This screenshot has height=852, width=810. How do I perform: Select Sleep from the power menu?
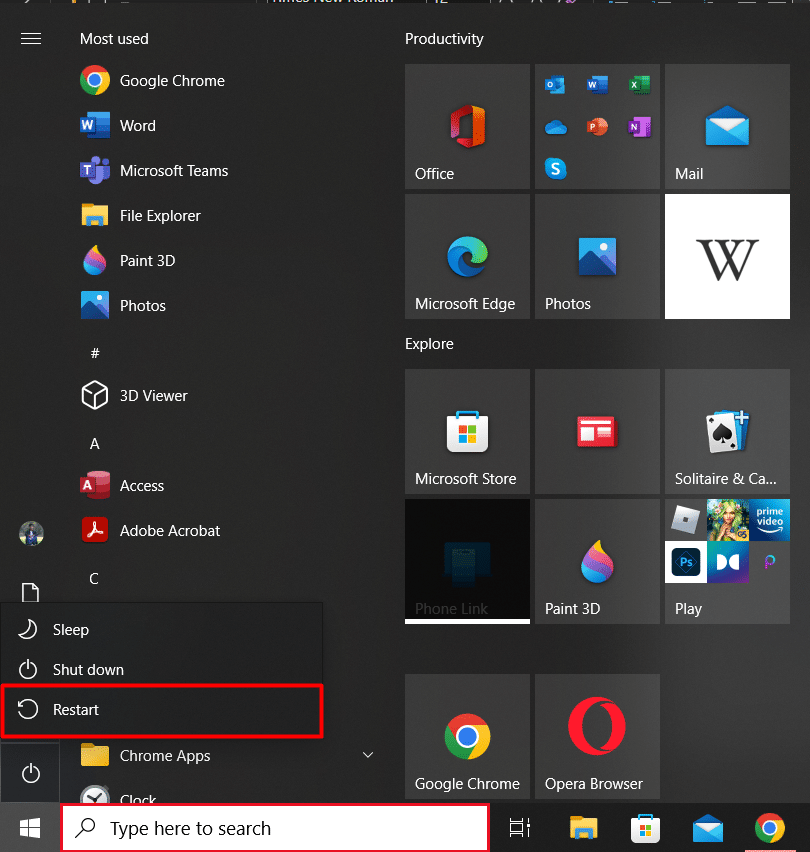[162, 630]
